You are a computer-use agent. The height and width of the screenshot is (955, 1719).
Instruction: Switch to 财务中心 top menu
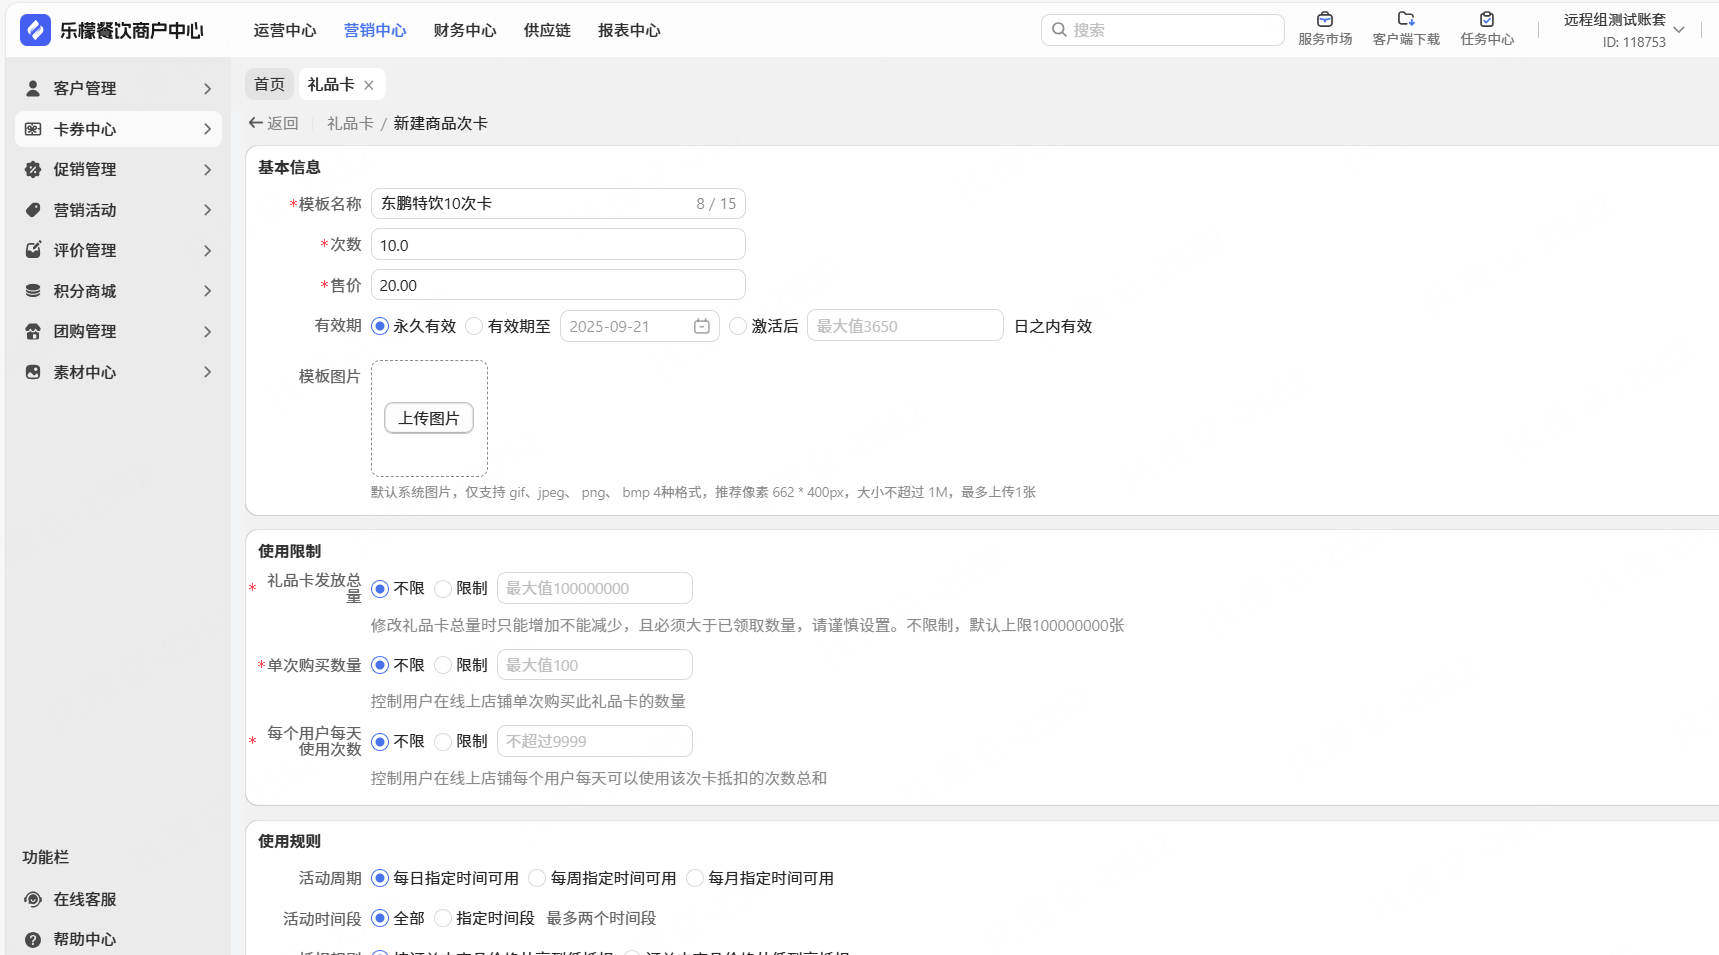coord(465,31)
